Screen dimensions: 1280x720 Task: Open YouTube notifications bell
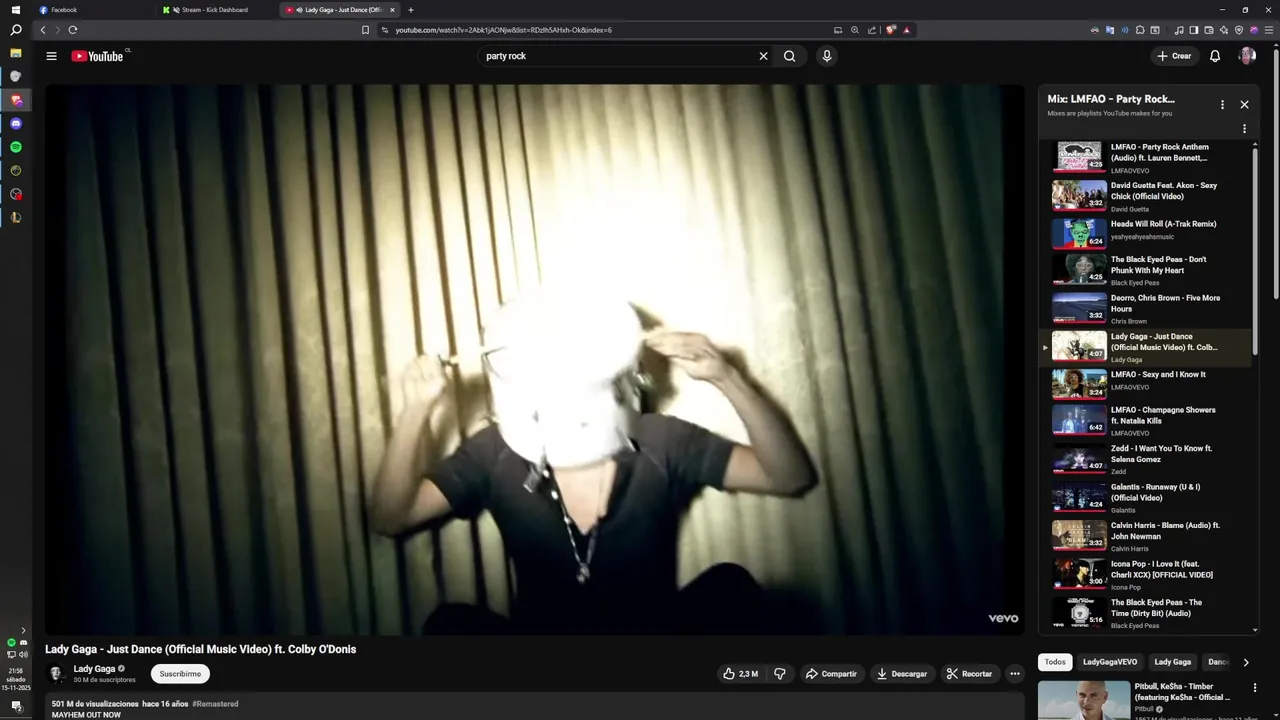(x=1215, y=56)
